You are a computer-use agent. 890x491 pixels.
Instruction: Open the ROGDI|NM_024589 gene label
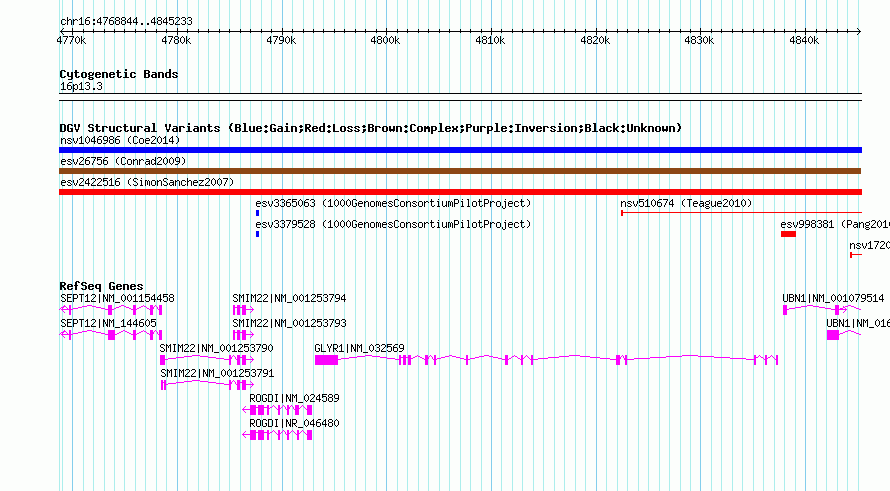[x=294, y=398]
